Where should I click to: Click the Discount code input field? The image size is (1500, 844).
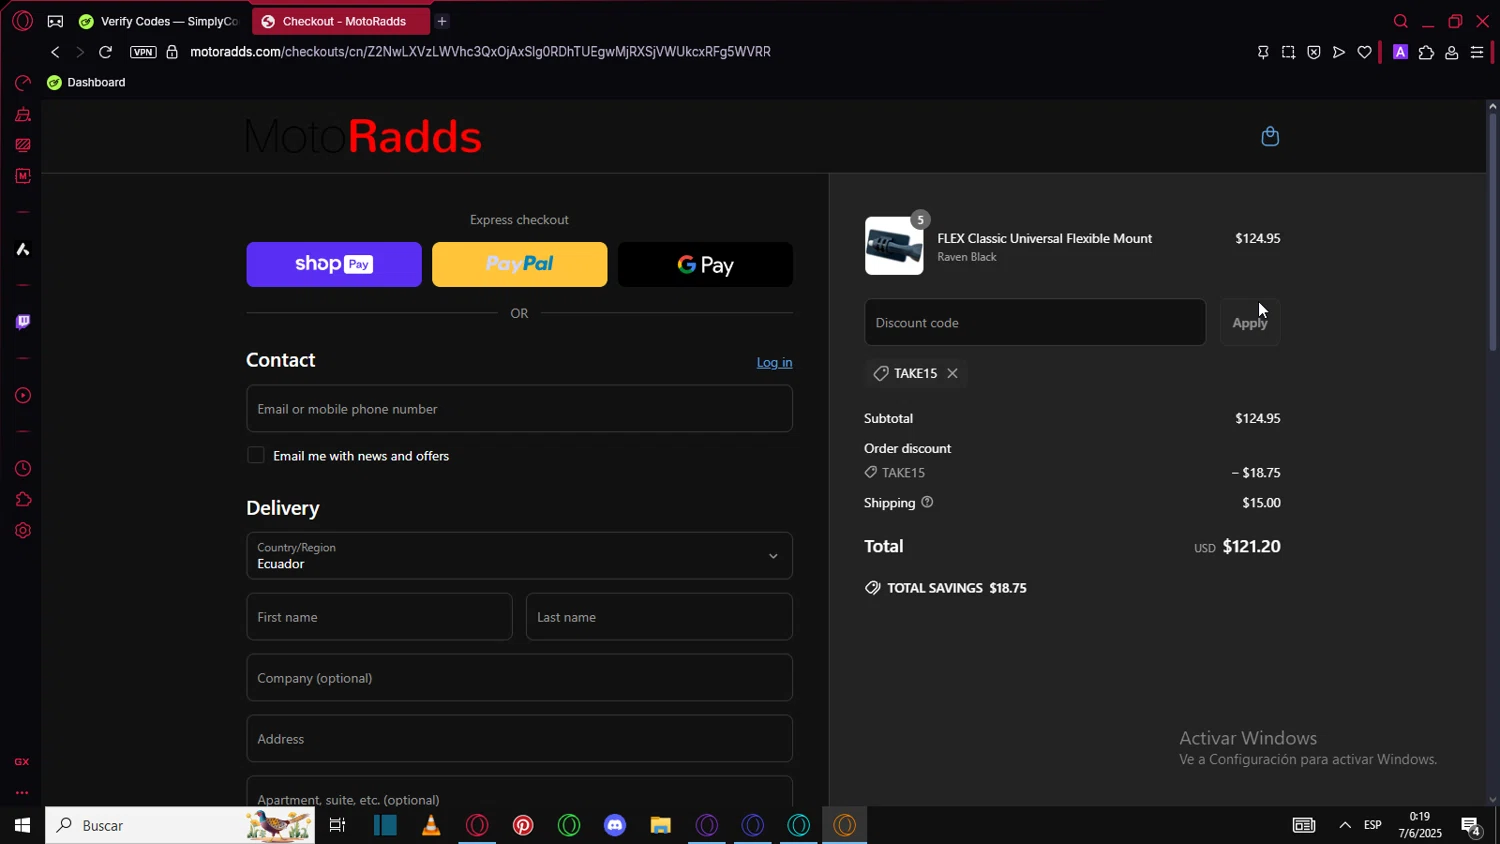1035,322
